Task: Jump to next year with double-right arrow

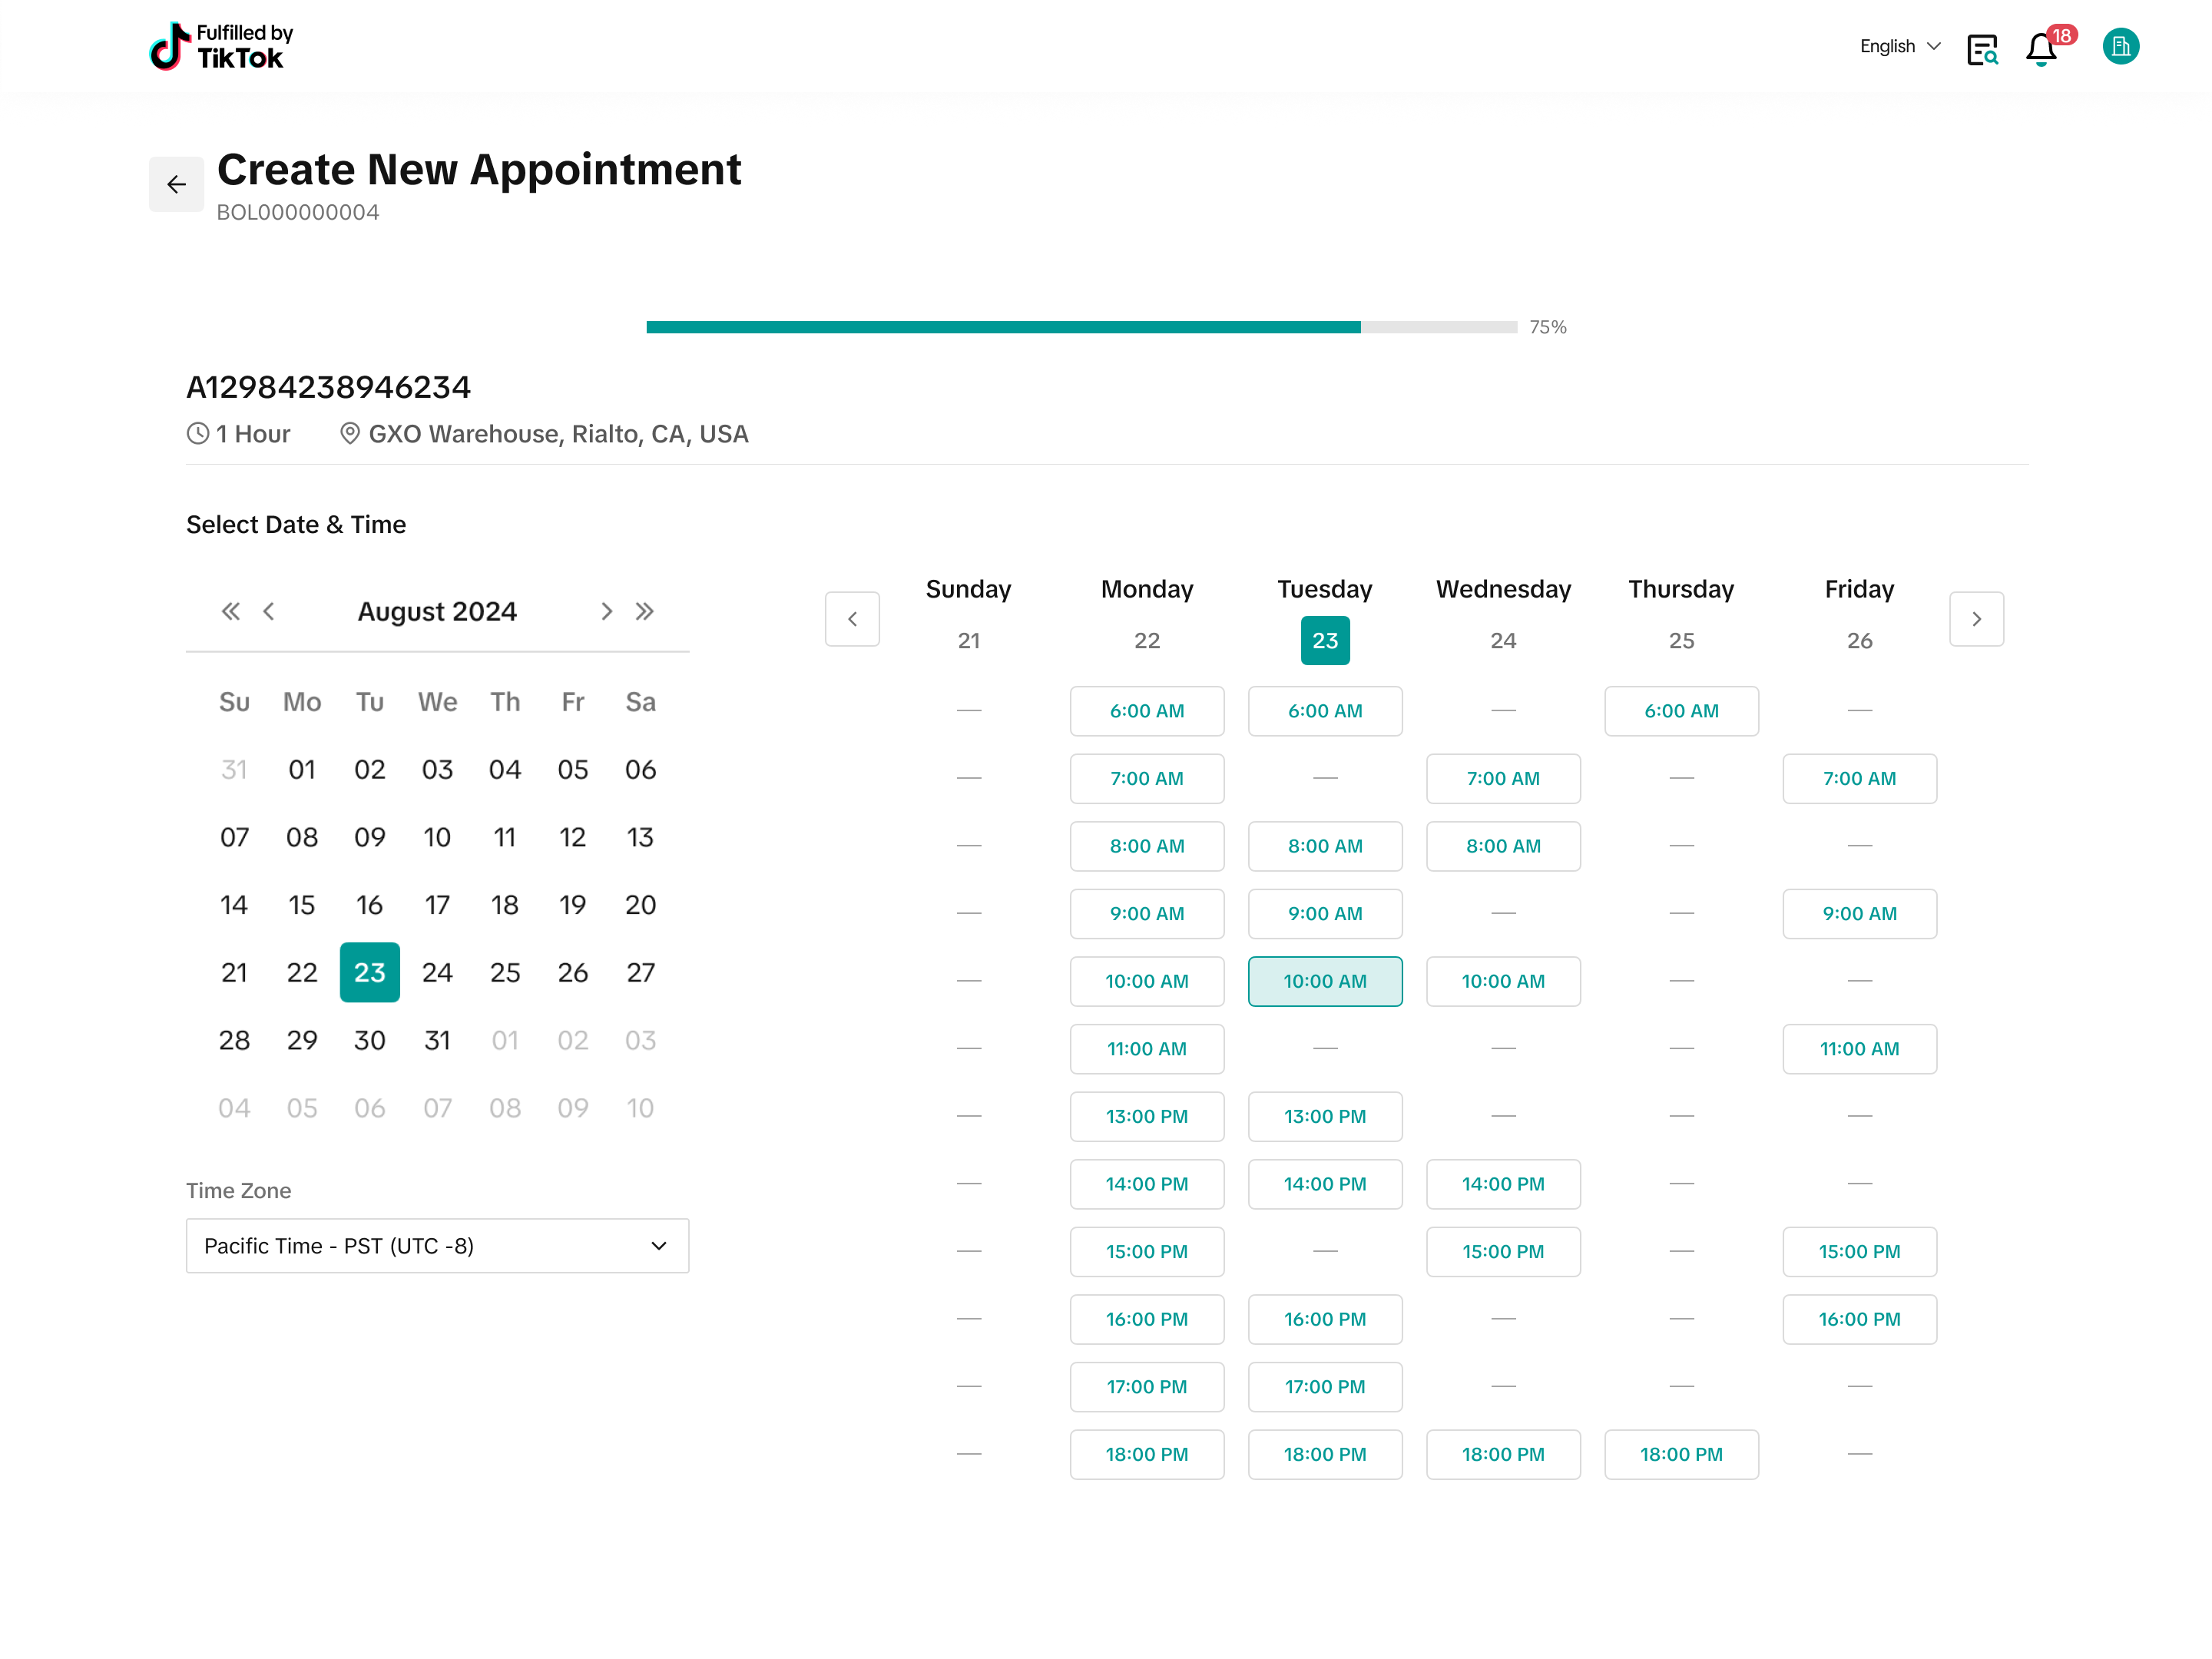Action: pyautogui.click(x=645, y=611)
